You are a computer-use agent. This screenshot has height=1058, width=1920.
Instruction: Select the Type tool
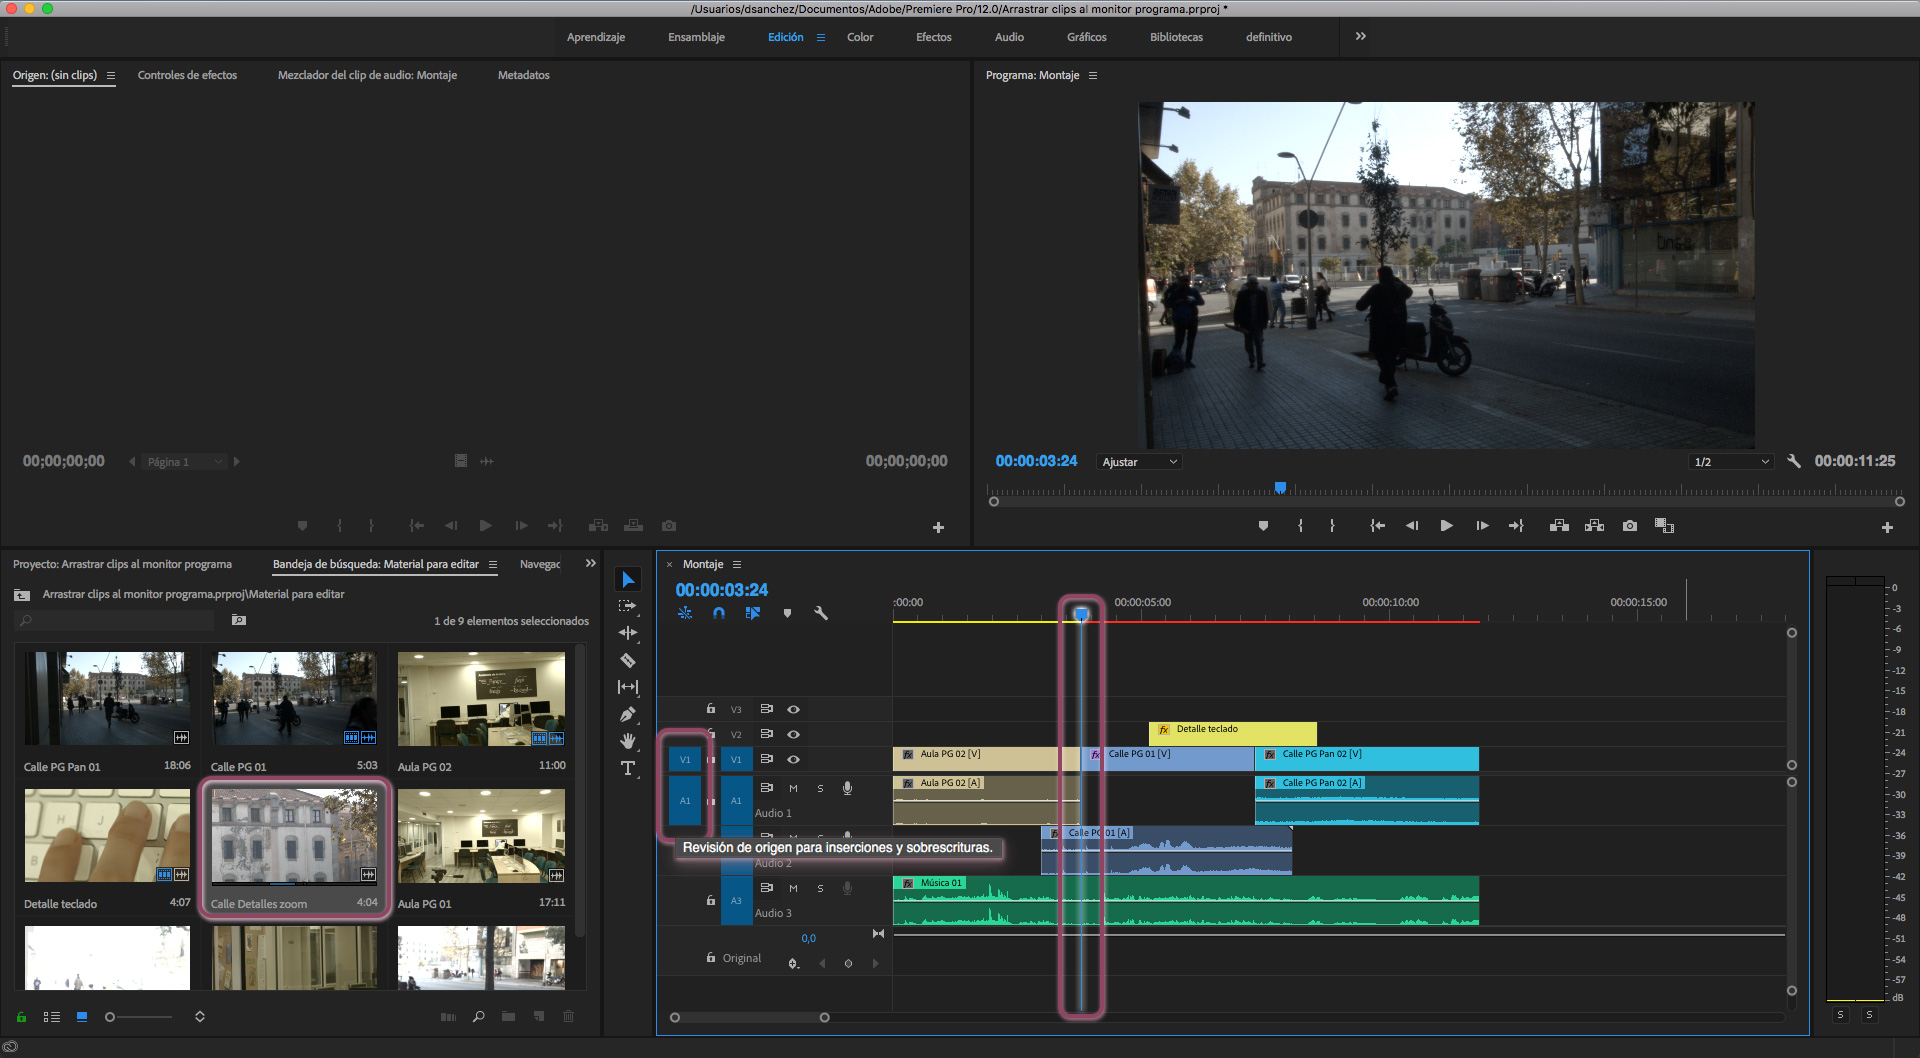click(x=628, y=768)
